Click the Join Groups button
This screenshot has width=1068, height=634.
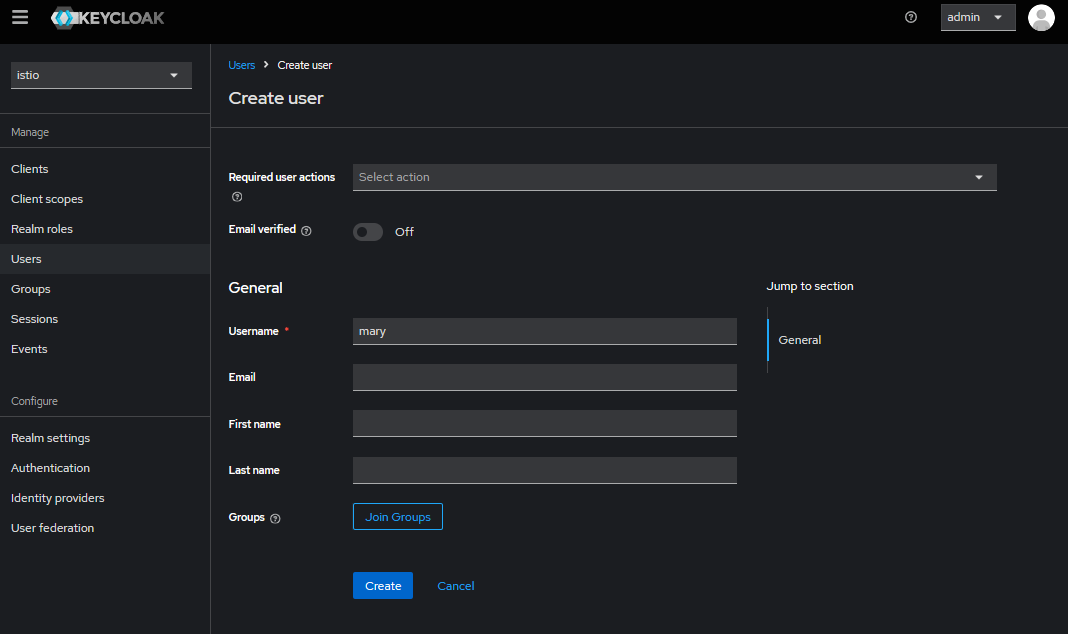point(398,517)
